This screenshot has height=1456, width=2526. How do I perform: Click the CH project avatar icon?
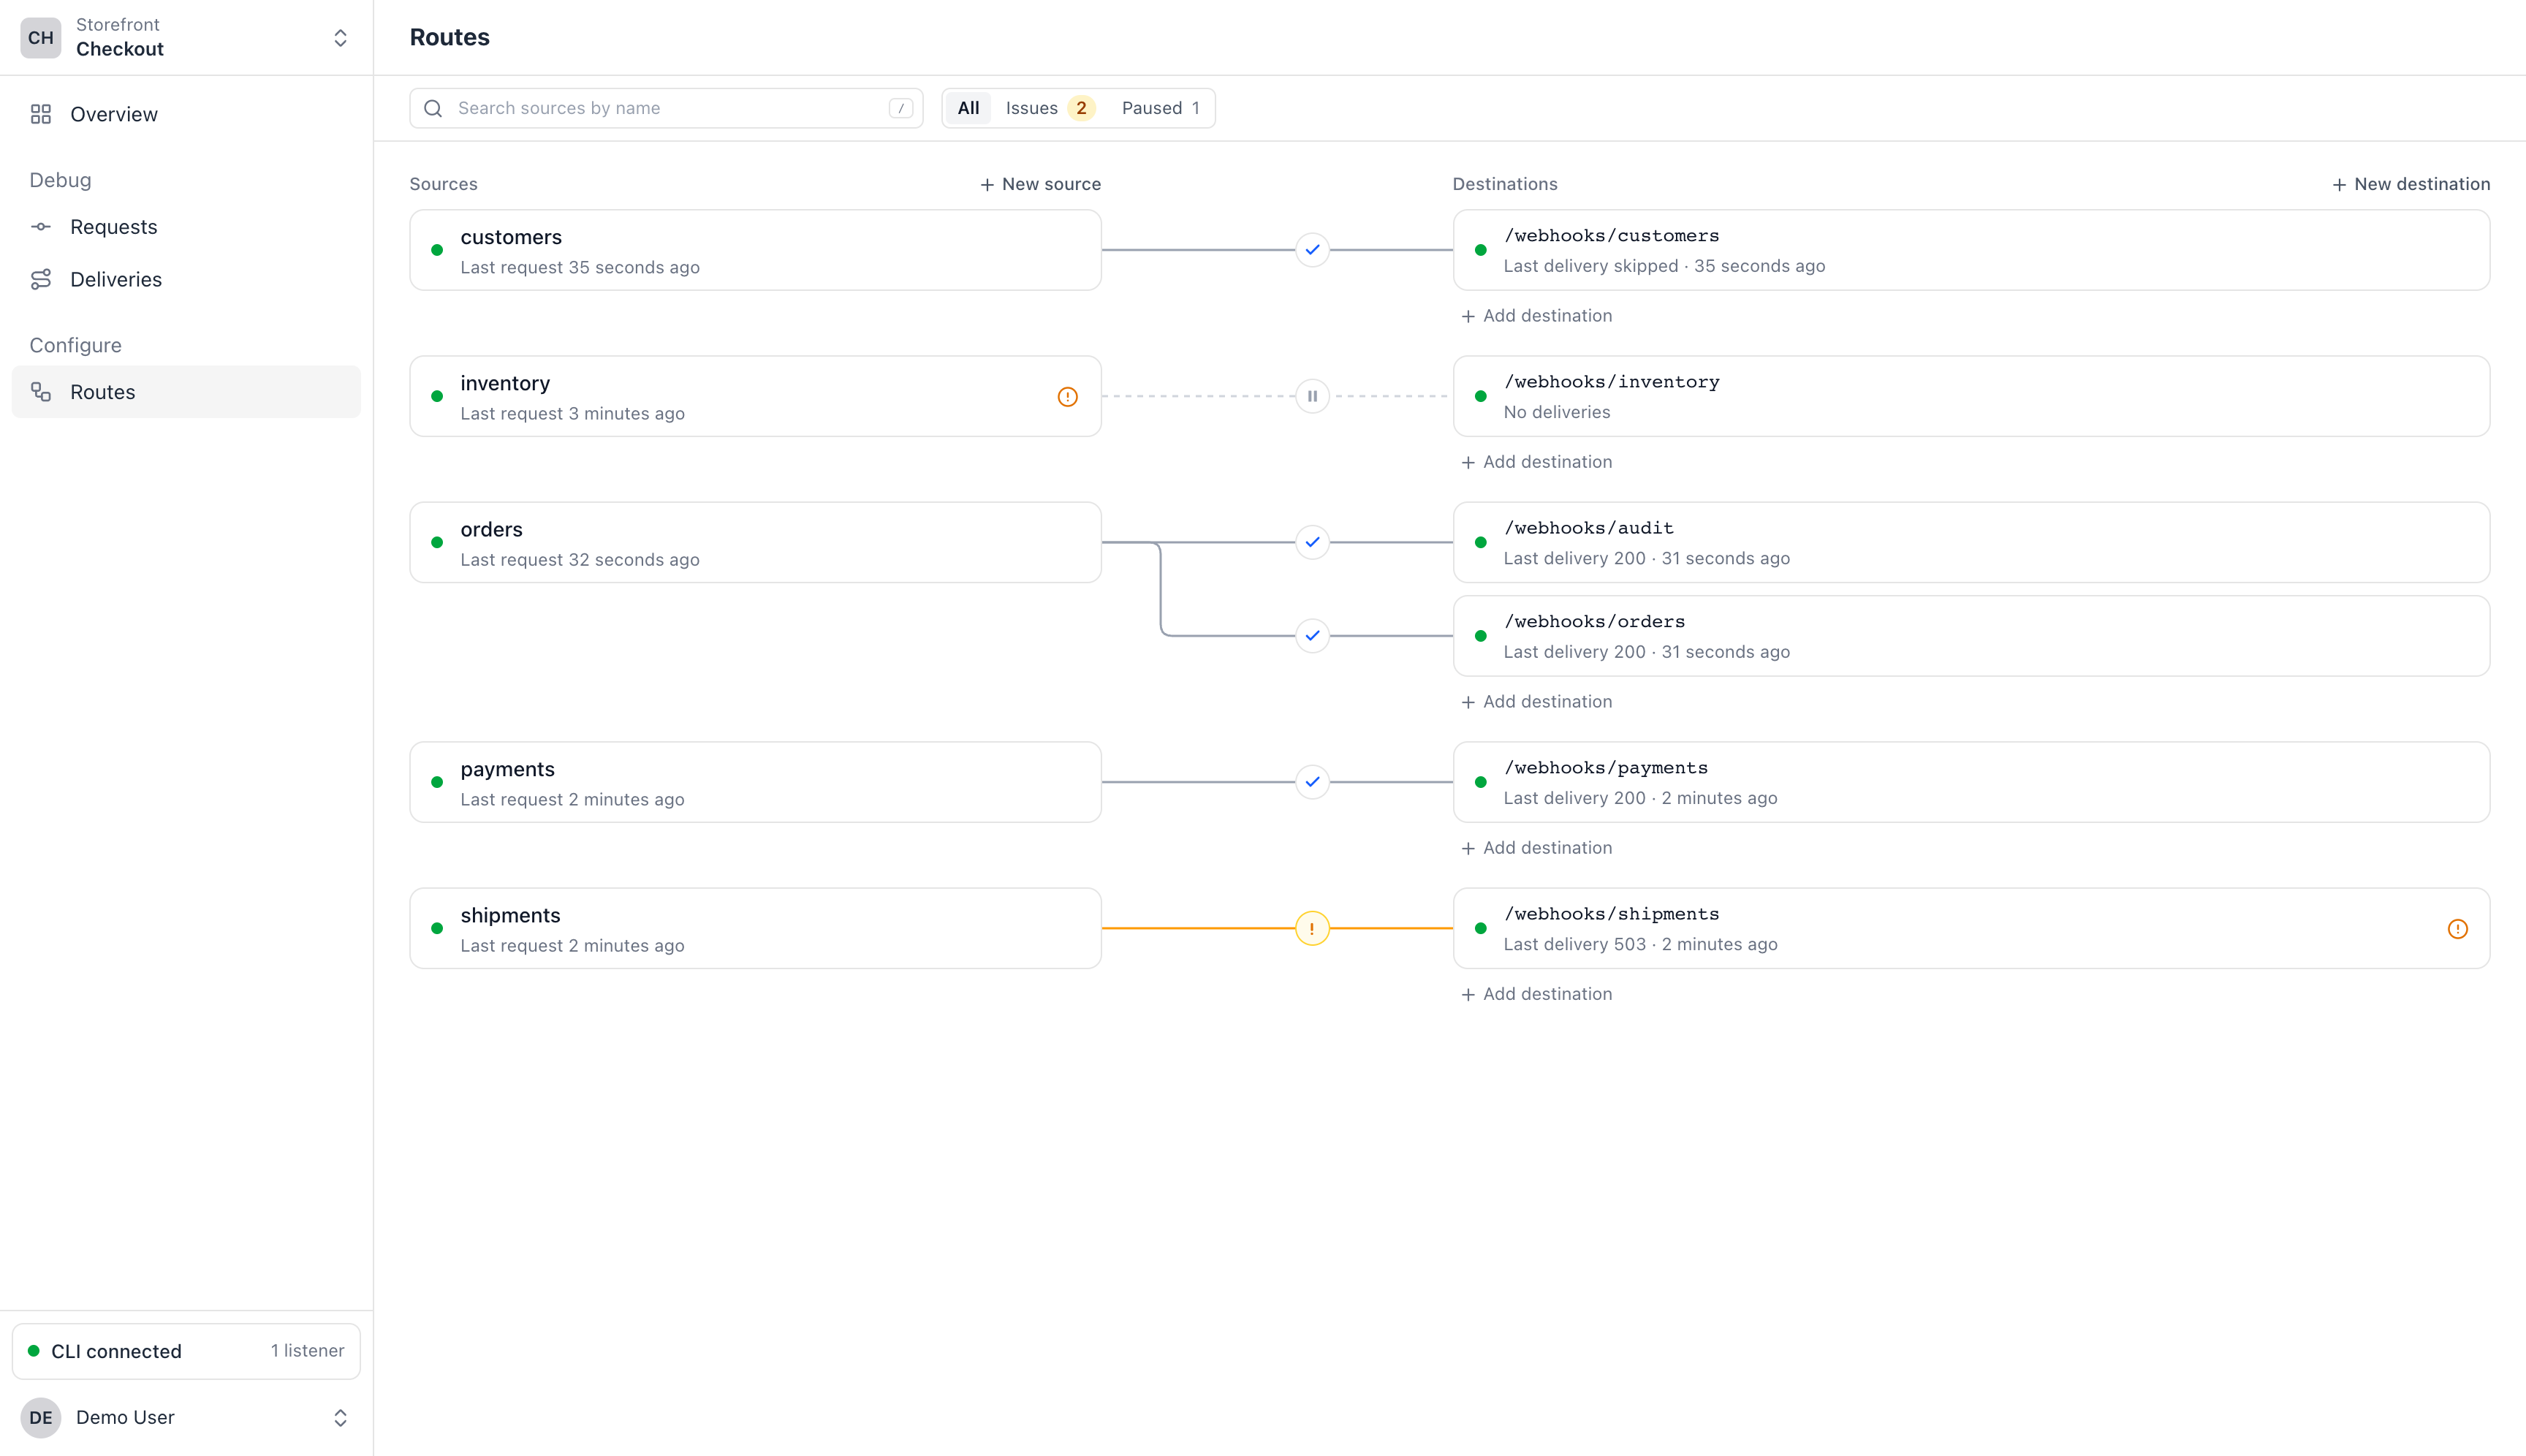click(x=41, y=37)
